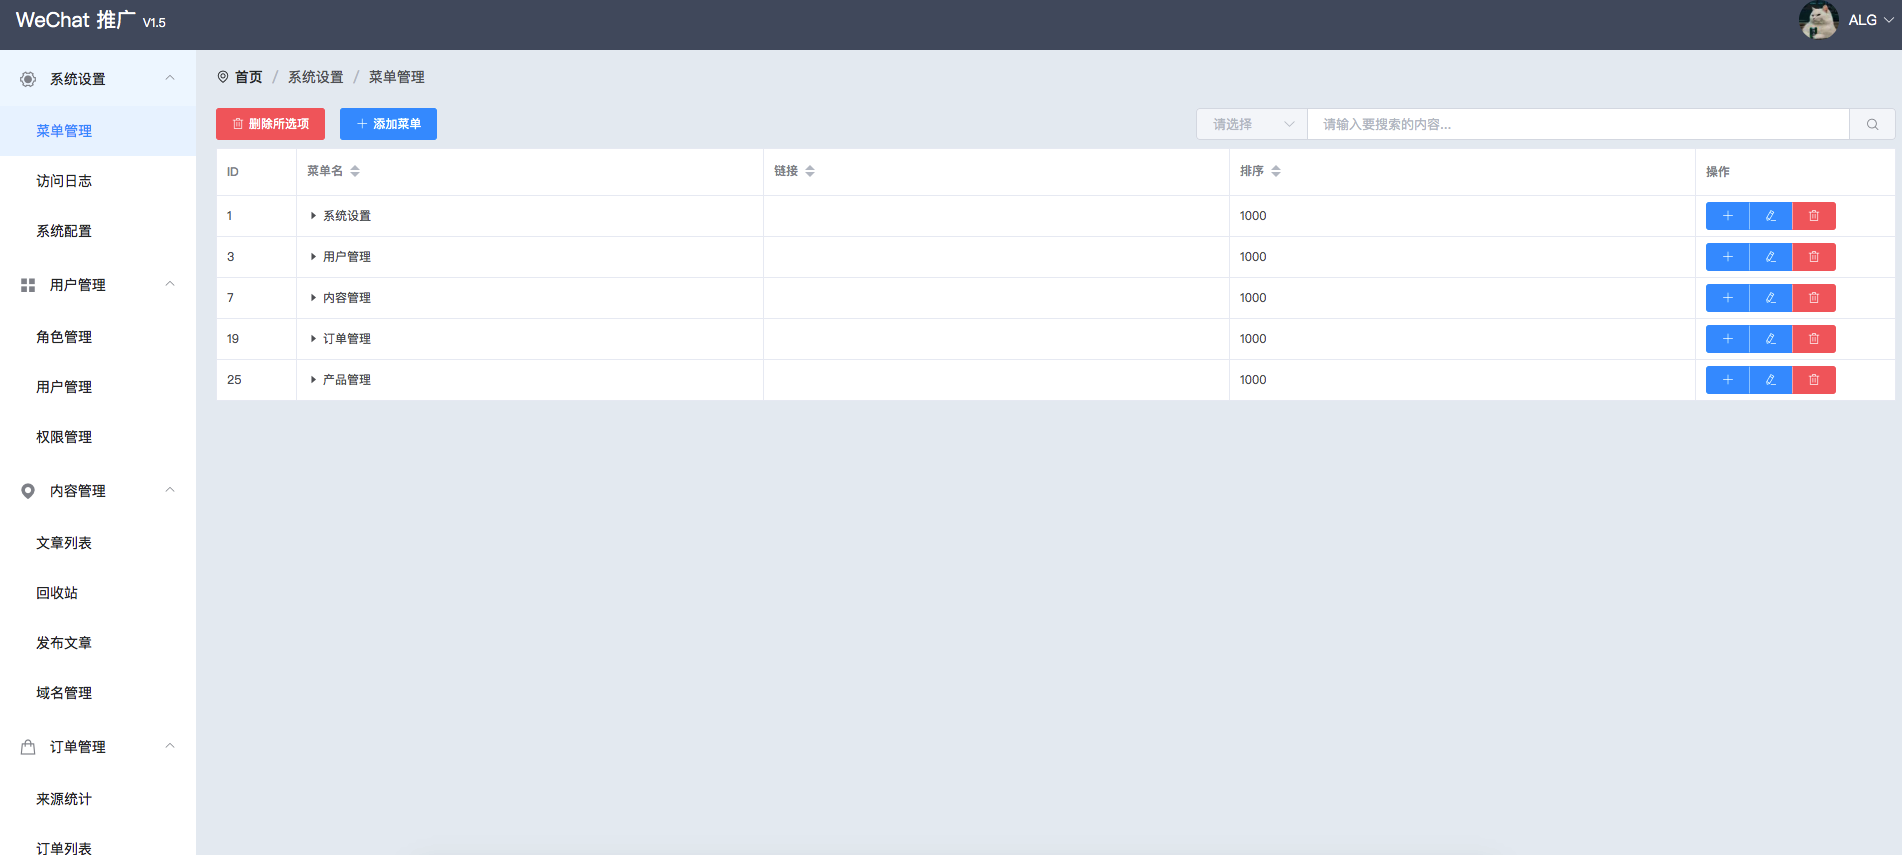The height and width of the screenshot is (855, 1902).
Task: Expand the 系统设置 row in the table
Action: (x=313, y=216)
